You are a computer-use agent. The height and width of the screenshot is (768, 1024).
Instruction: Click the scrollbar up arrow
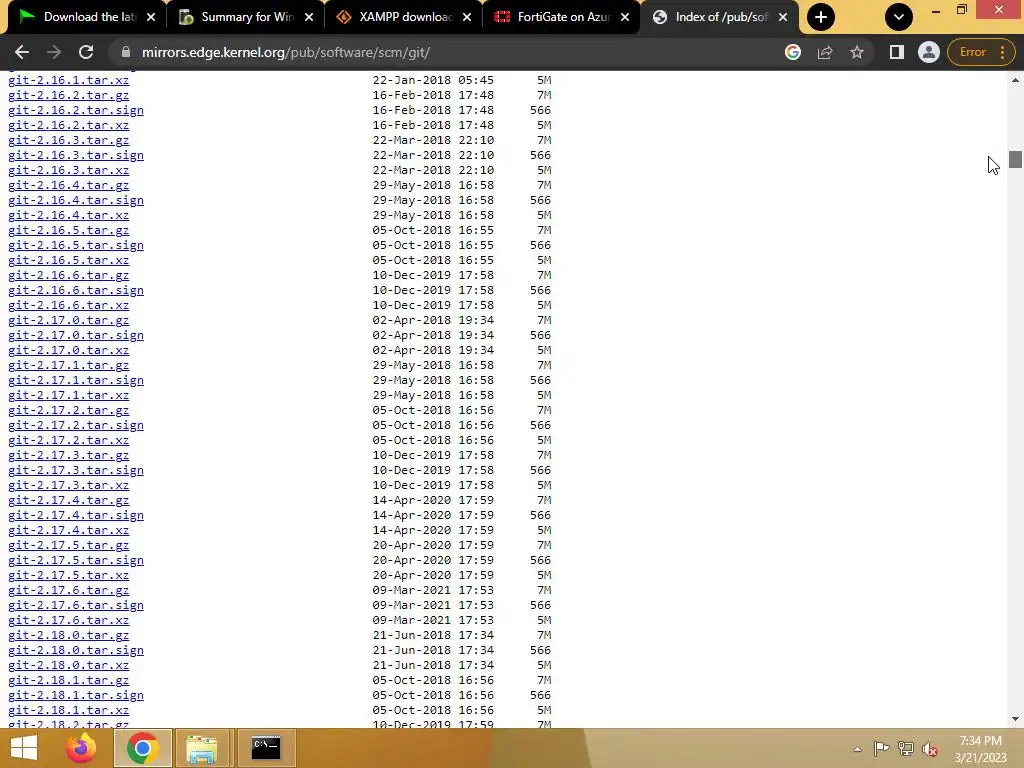[x=1015, y=80]
